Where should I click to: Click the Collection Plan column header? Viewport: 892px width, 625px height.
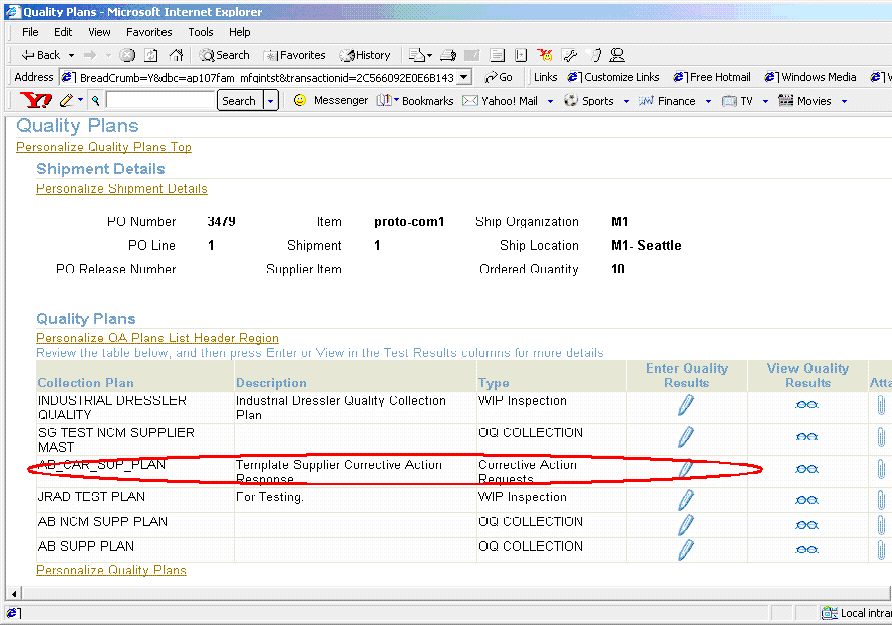tap(85, 383)
